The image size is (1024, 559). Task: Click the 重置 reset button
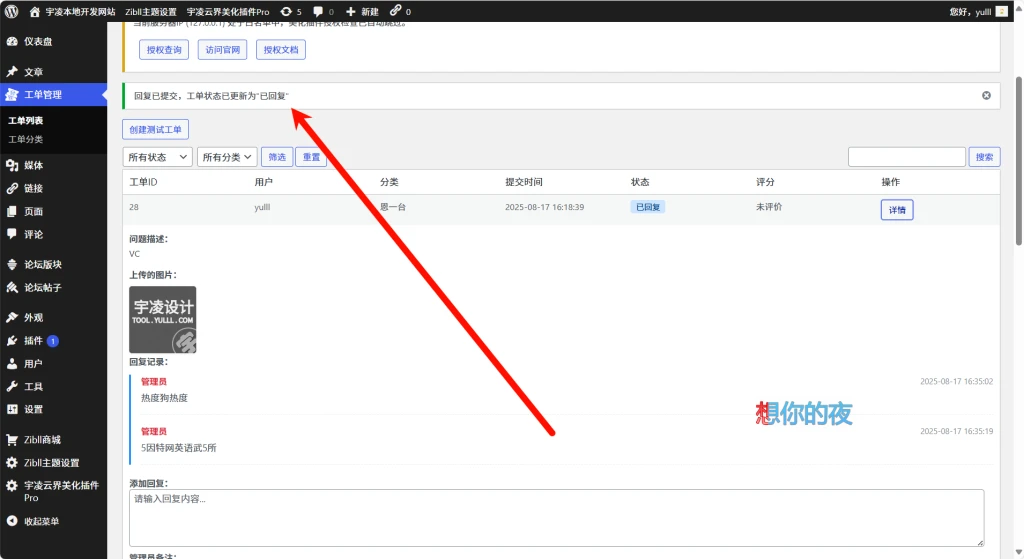pyautogui.click(x=312, y=157)
